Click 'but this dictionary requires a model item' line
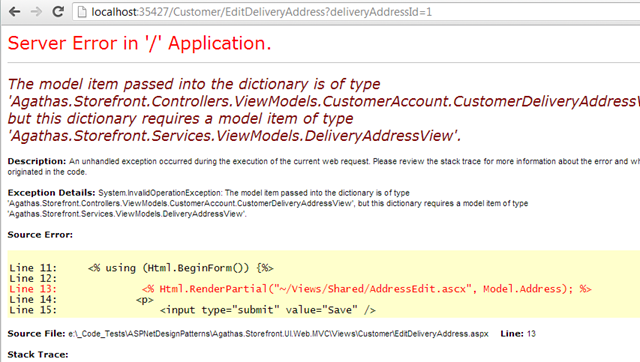Viewport: 640px width, 362px height. [180, 118]
